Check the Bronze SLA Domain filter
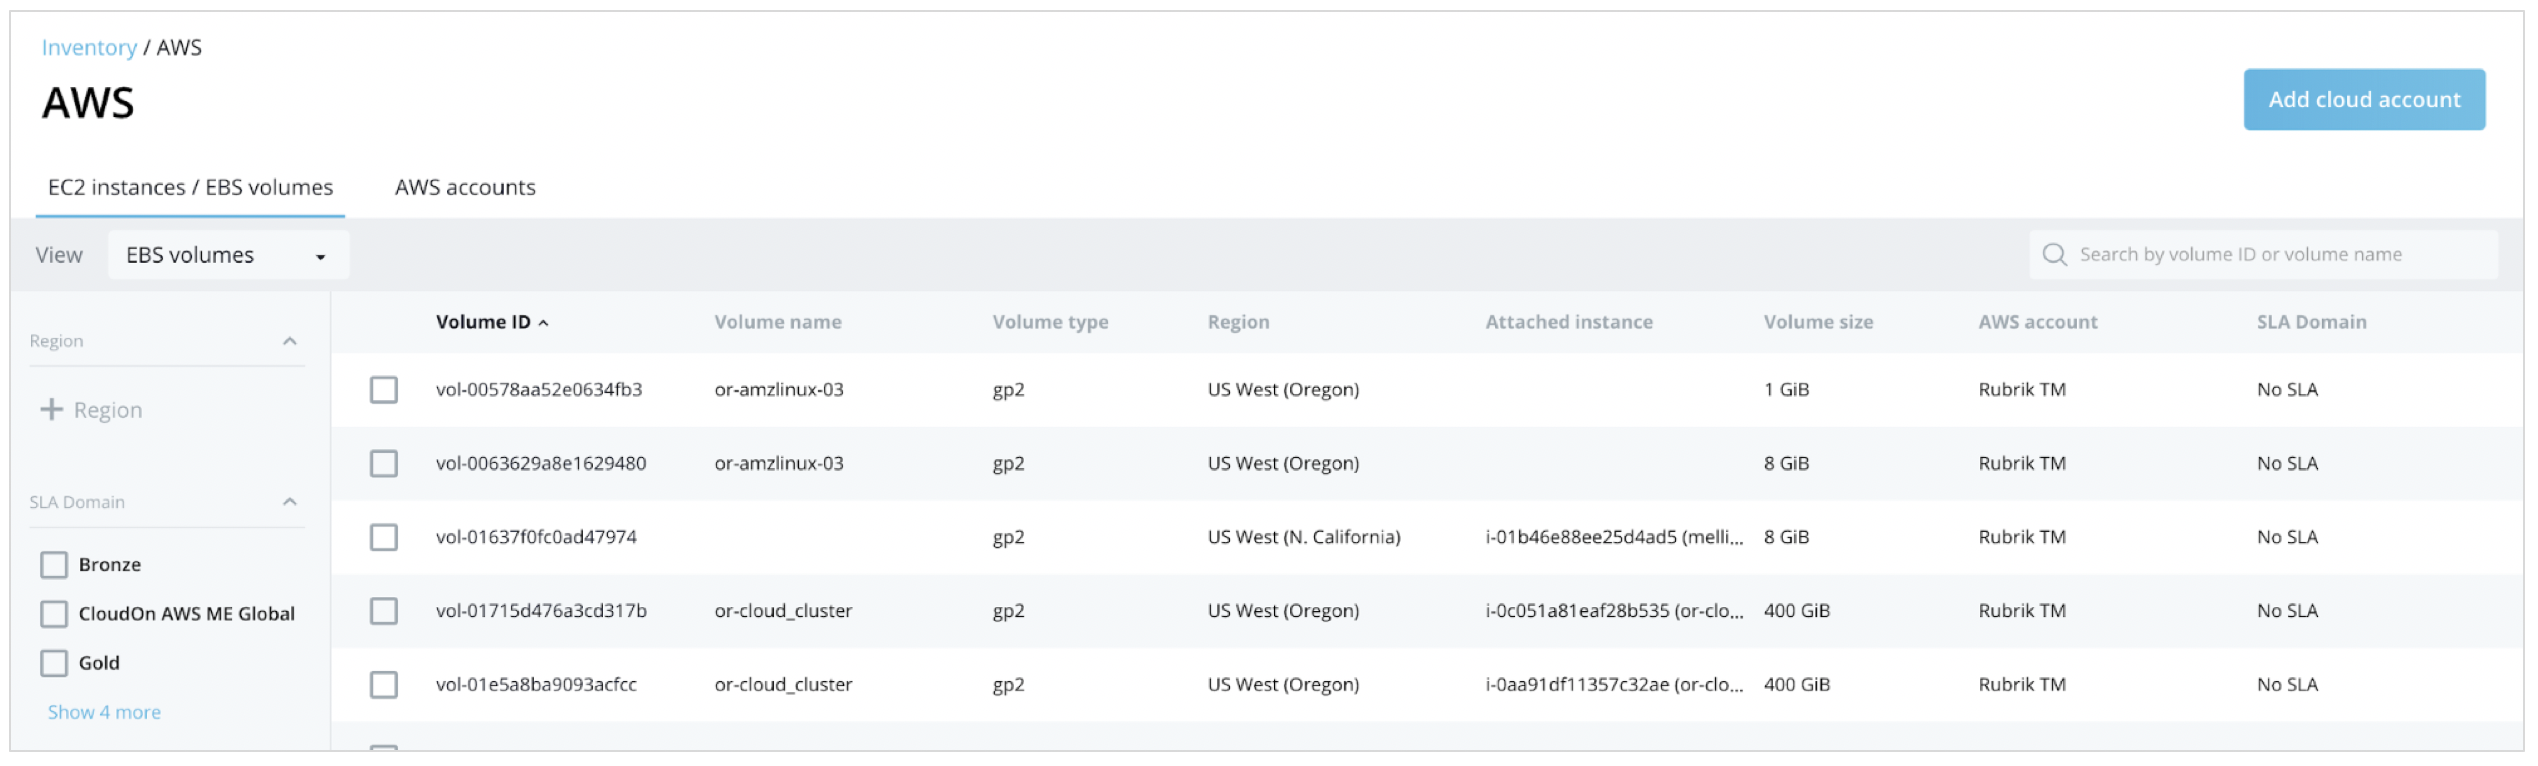The height and width of the screenshot is (766, 2538). [54, 565]
